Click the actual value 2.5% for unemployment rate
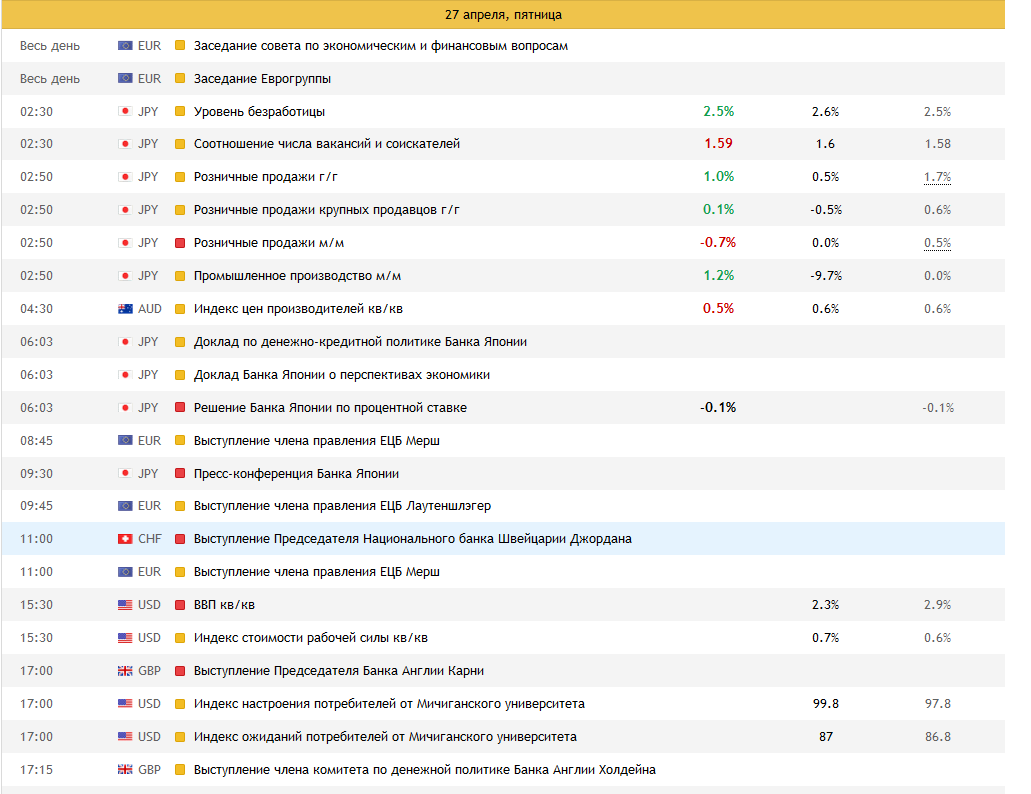This screenshot has height=794, width=1031. [719, 111]
